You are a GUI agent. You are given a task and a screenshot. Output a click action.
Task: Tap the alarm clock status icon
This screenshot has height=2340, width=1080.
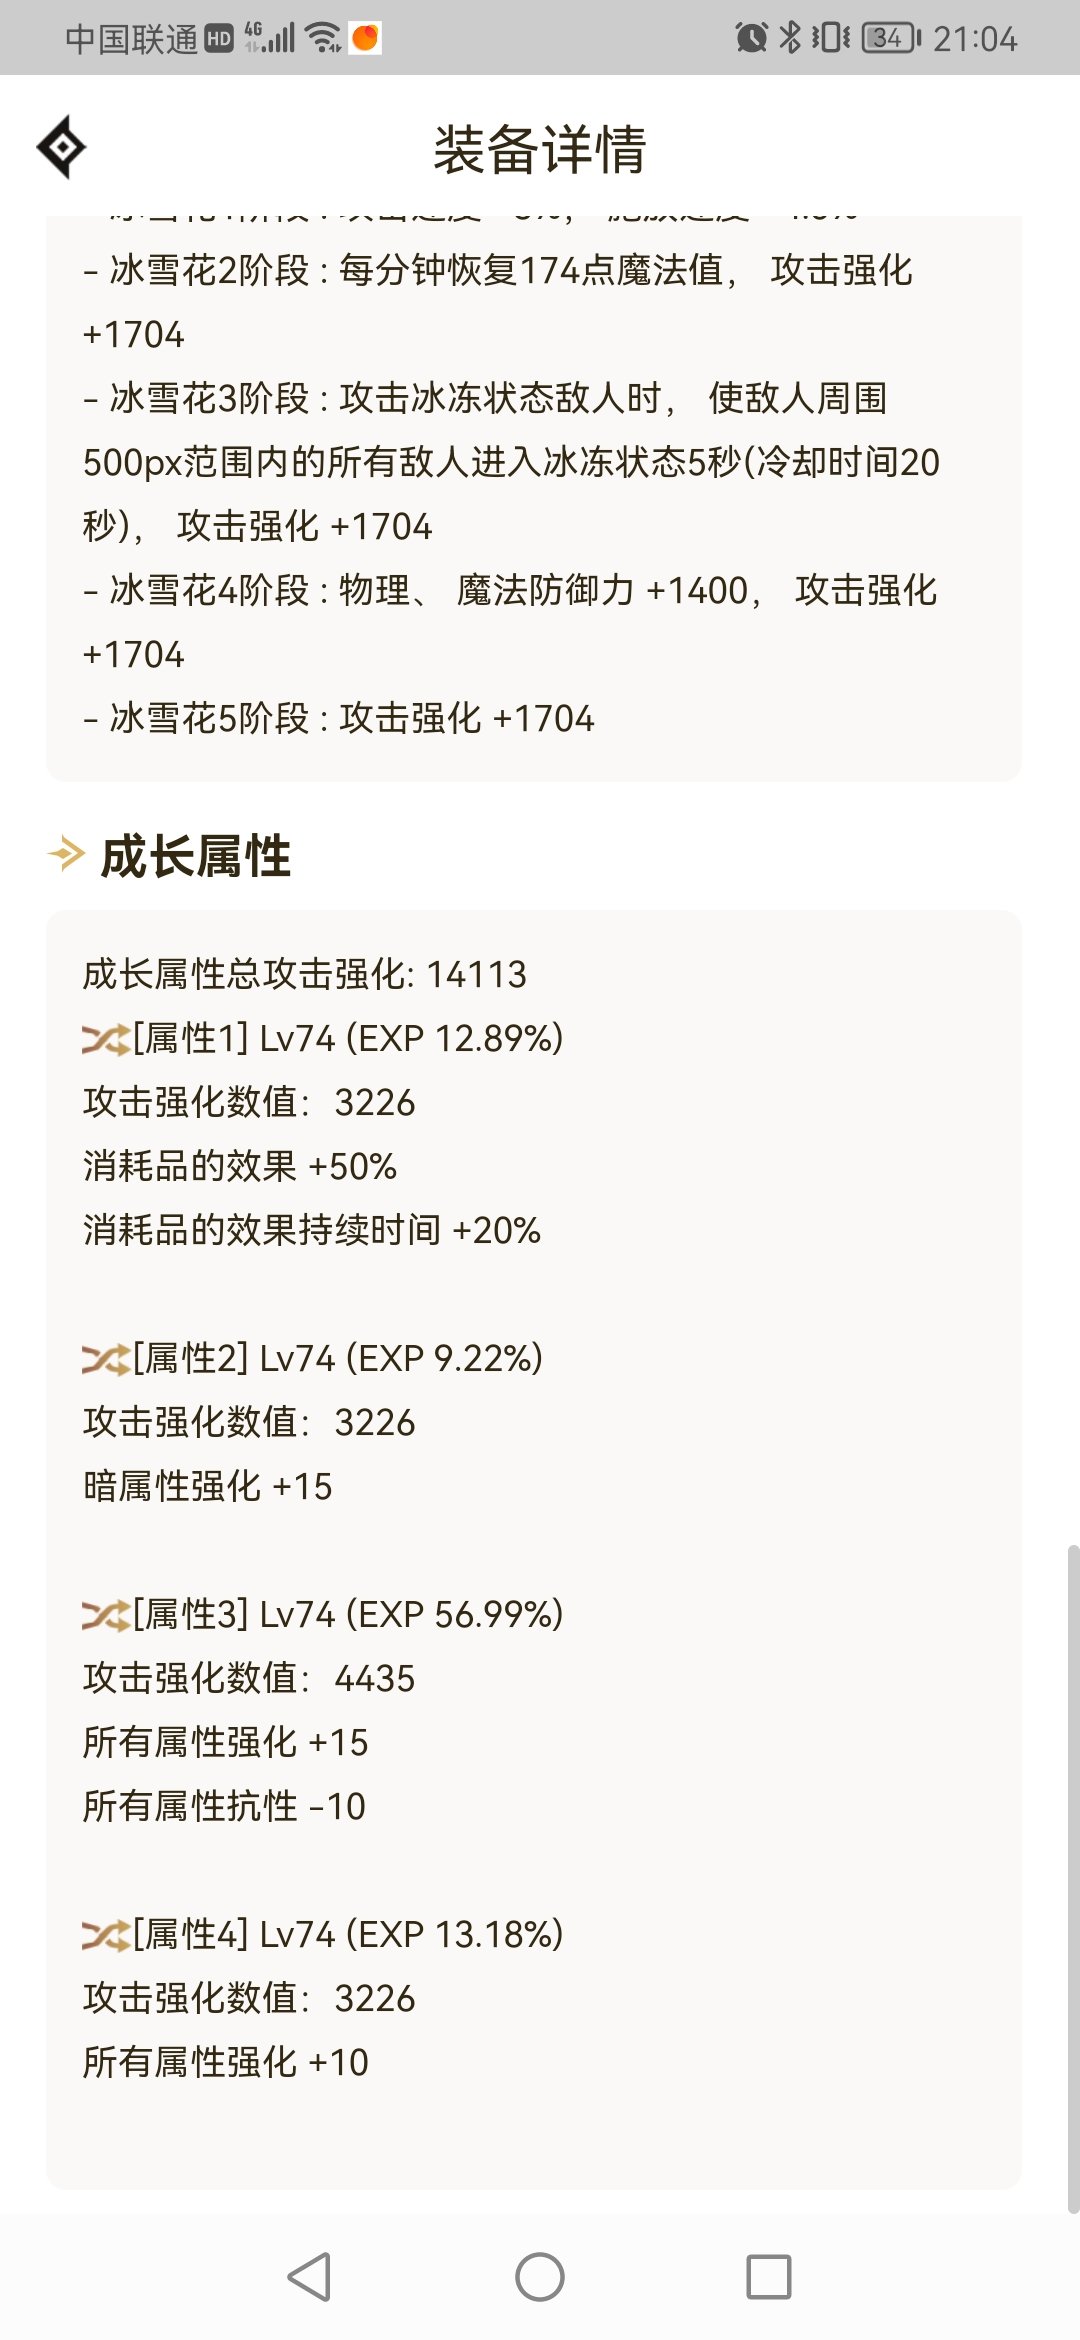(x=751, y=38)
